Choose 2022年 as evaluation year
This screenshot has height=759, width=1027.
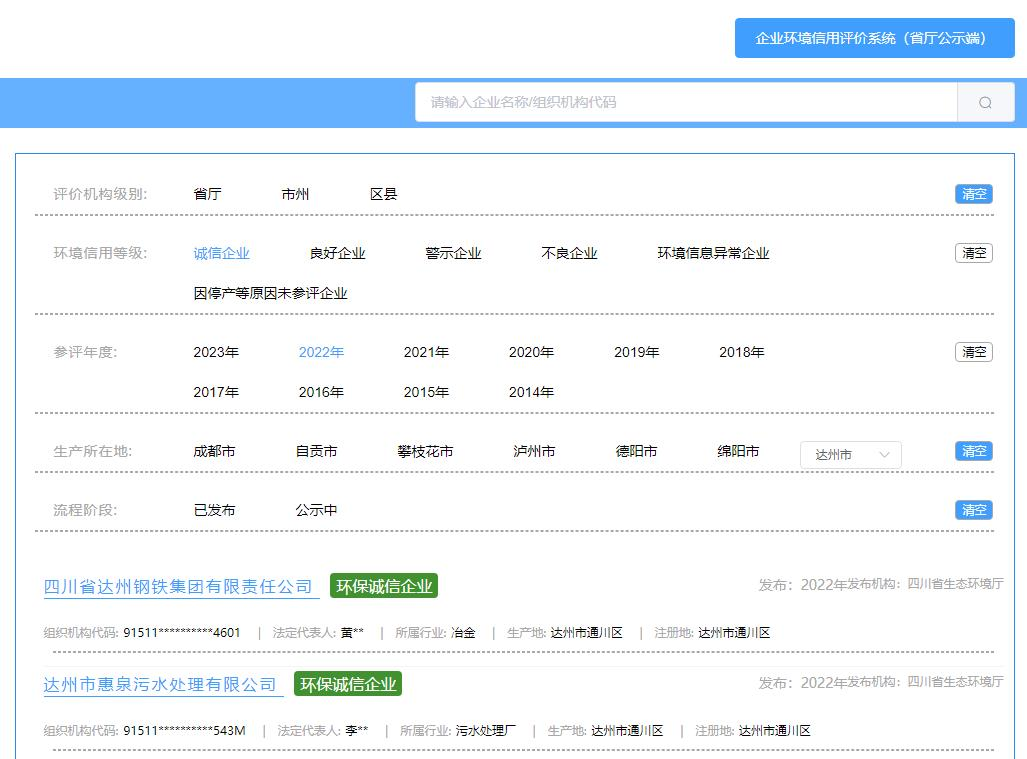point(321,352)
